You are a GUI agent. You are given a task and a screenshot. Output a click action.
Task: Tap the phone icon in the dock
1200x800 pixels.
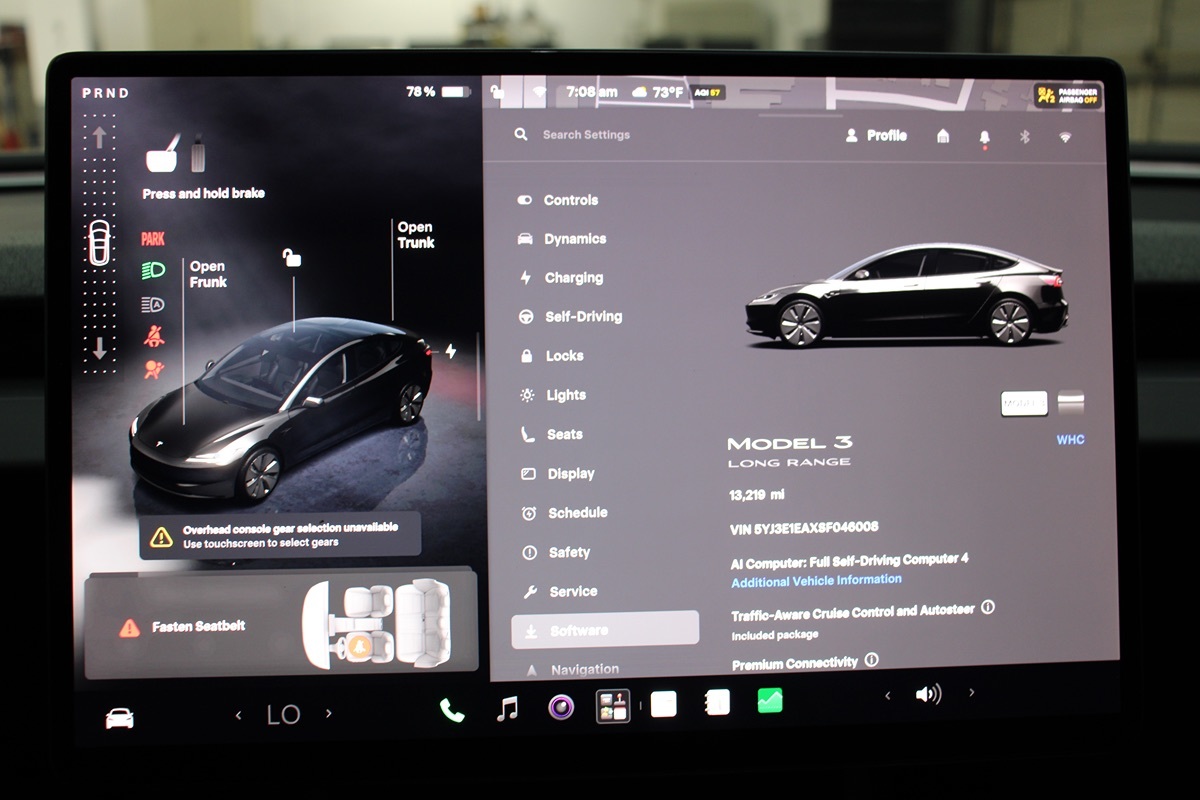452,710
